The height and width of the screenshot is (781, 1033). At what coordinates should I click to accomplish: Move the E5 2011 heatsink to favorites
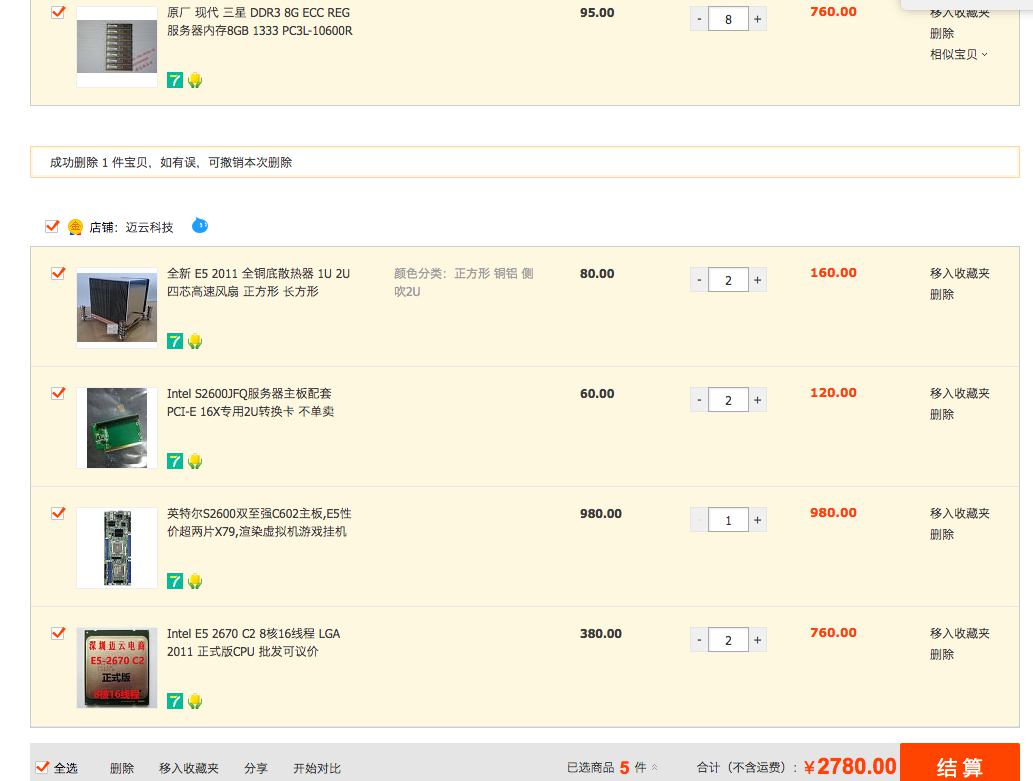click(960, 274)
